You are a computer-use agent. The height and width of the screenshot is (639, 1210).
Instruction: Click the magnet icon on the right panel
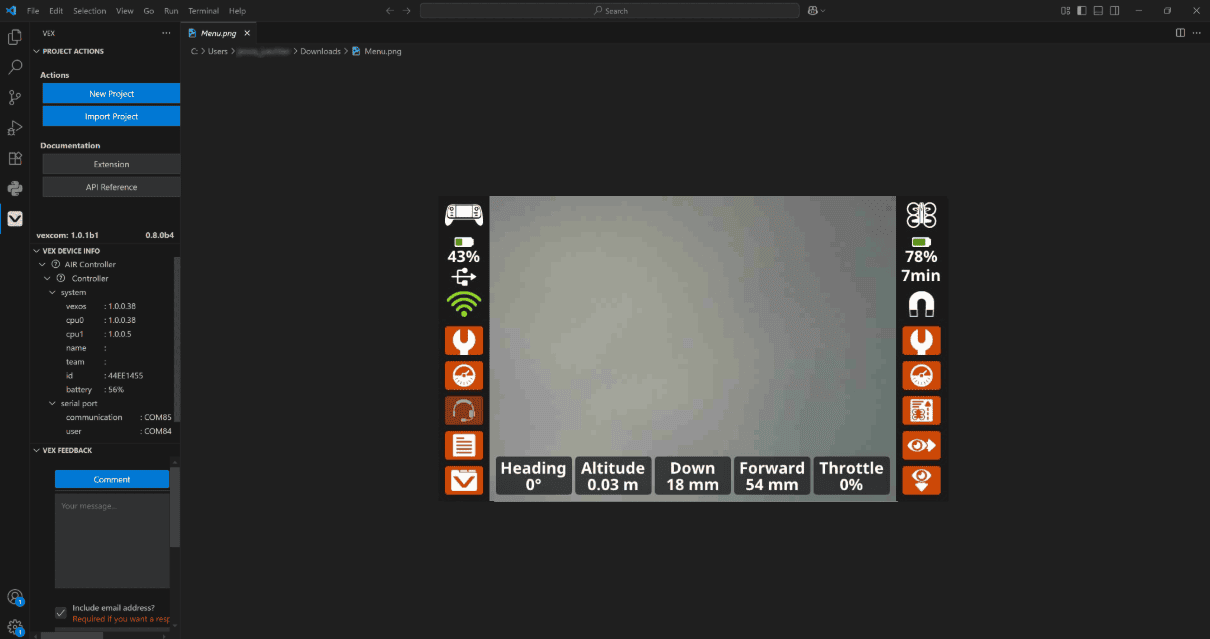click(x=921, y=305)
